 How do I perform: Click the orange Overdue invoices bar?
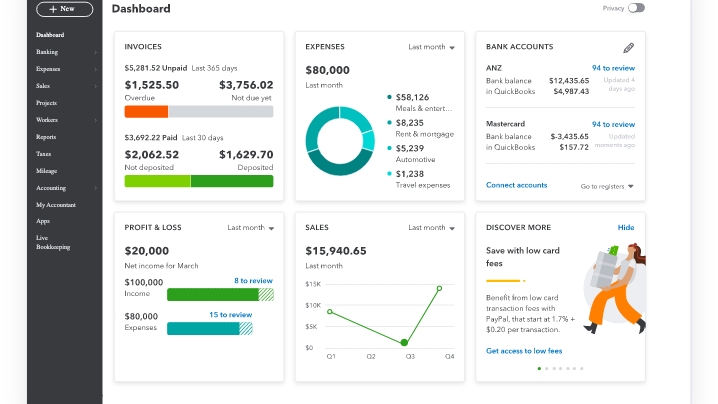click(x=146, y=112)
